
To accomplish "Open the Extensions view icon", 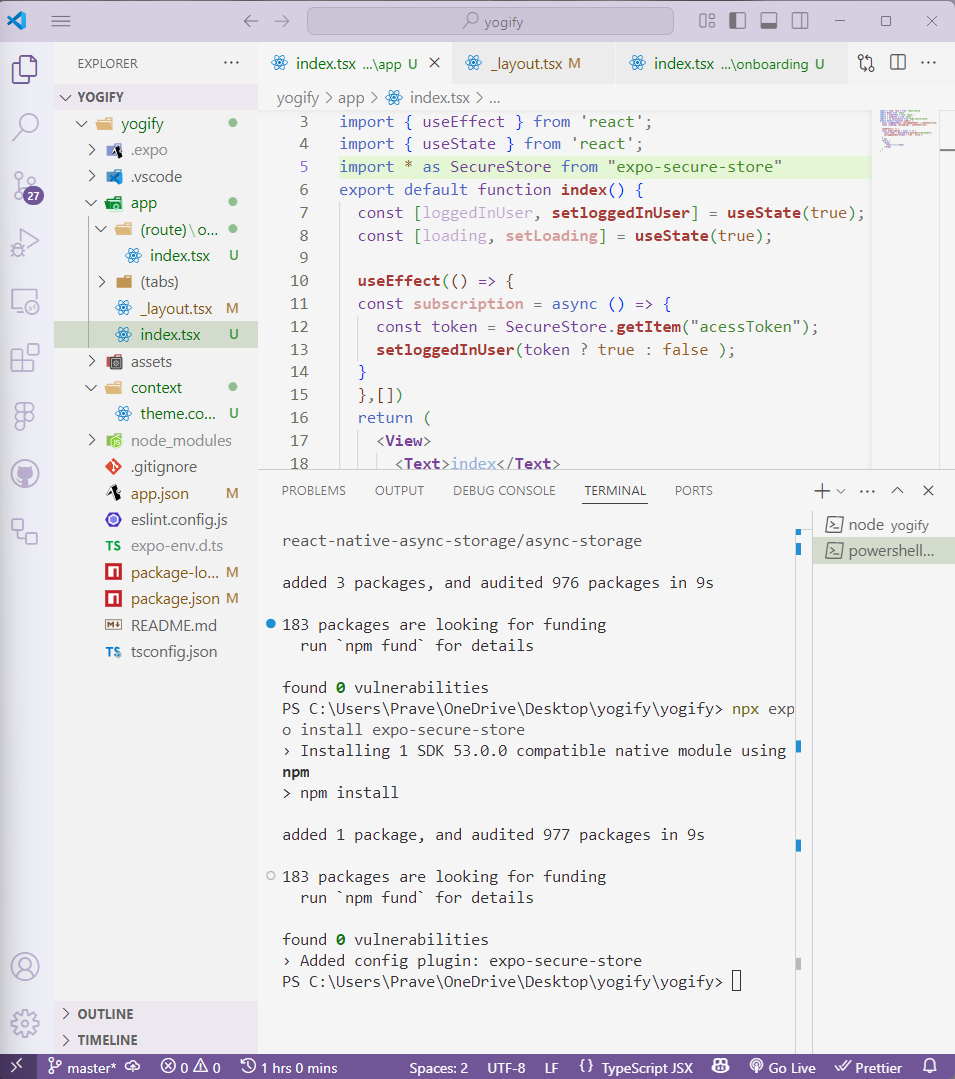I will pos(25,358).
